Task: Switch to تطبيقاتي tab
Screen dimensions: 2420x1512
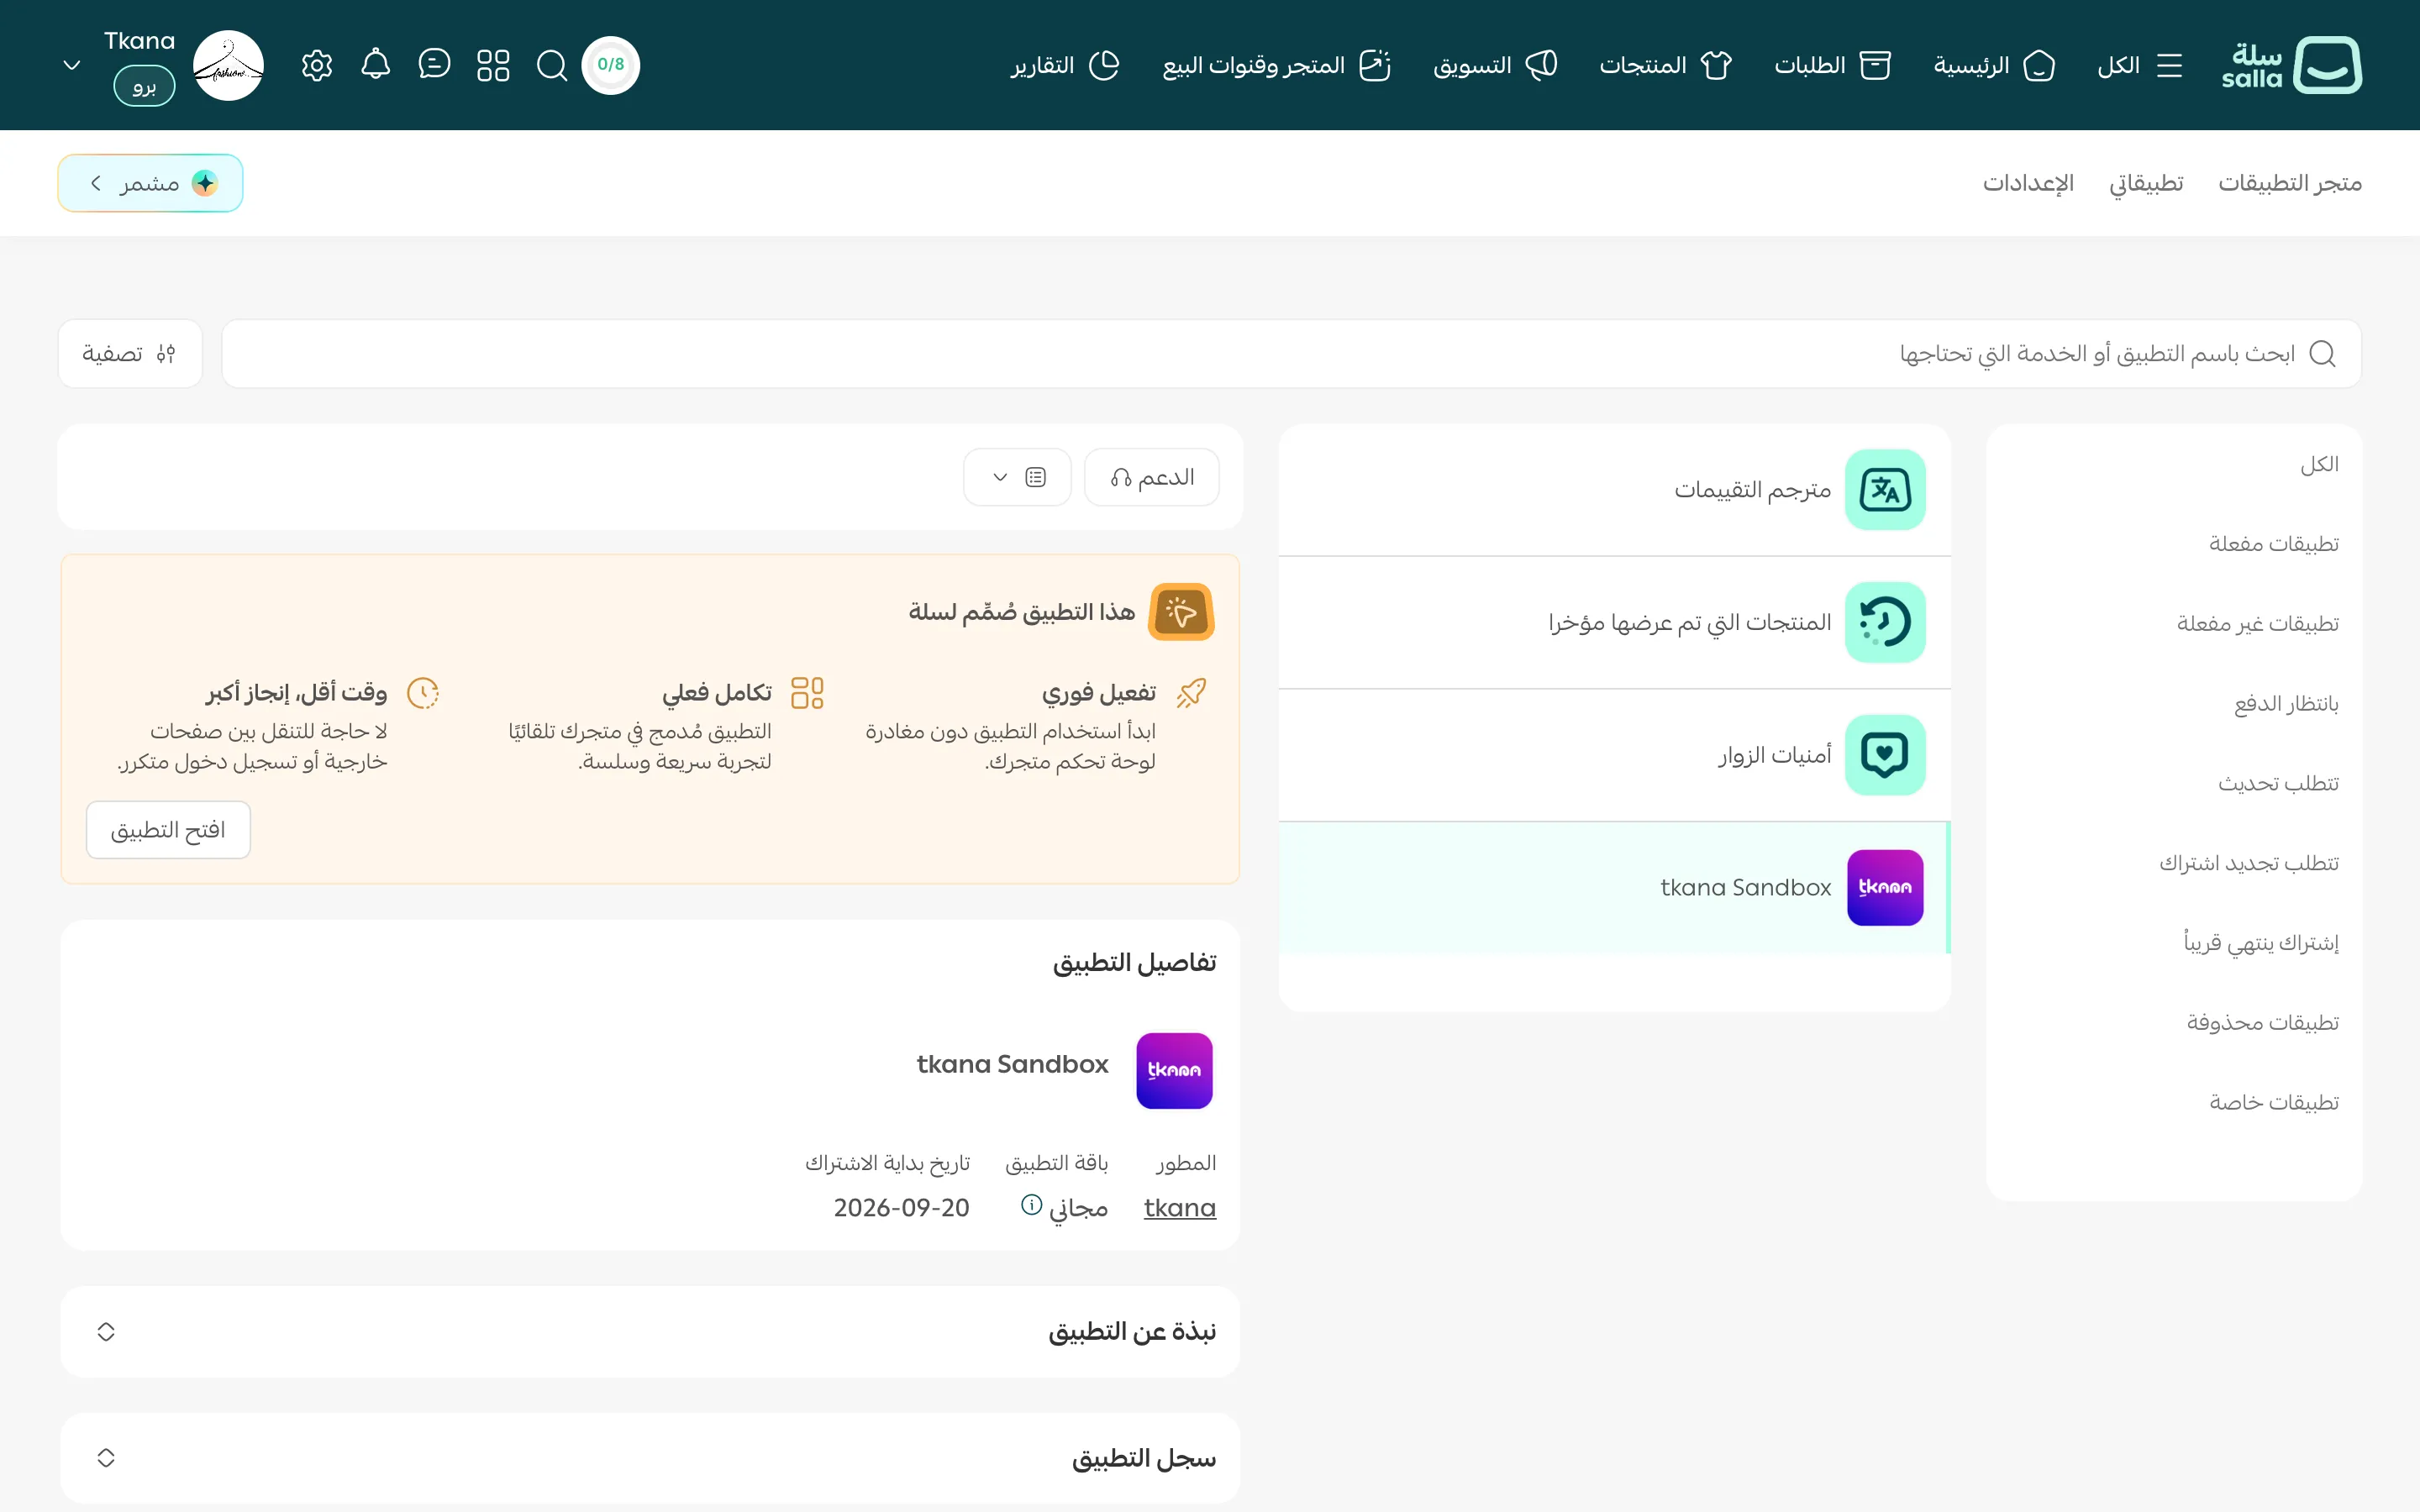Action: [x=2146, y=183]
